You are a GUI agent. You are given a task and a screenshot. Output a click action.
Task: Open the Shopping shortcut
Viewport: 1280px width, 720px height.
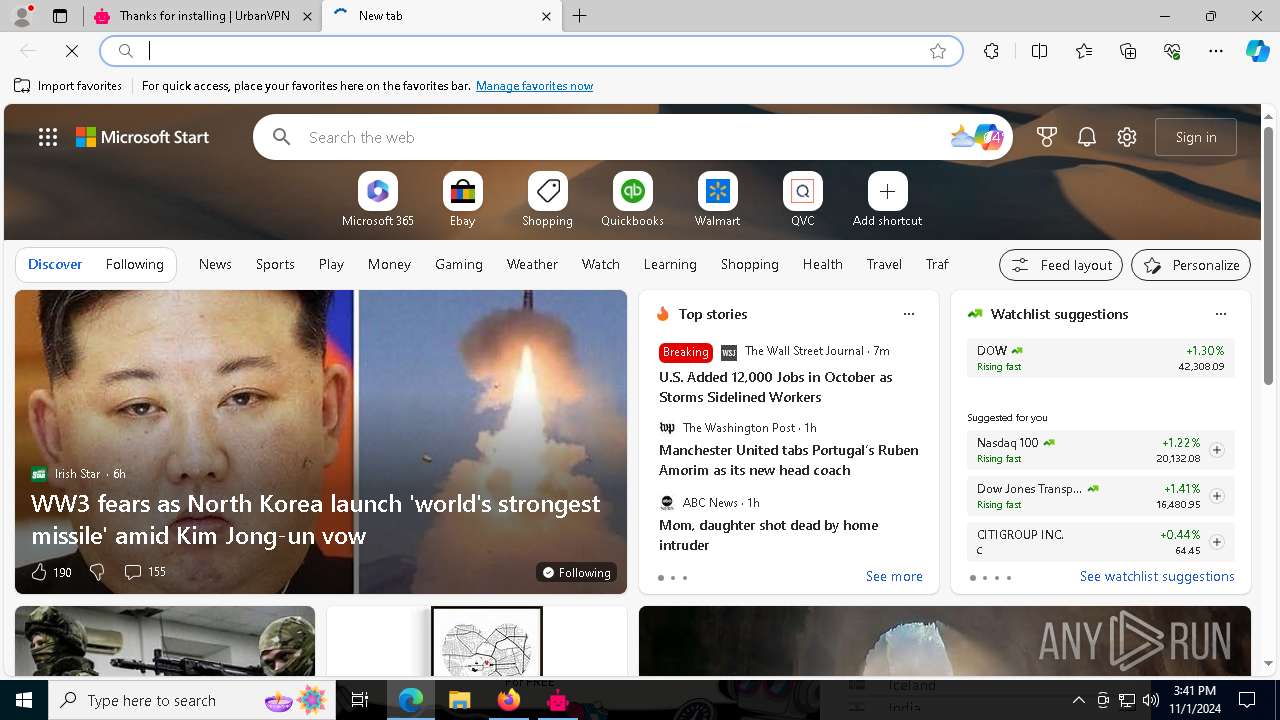(547, 199)
